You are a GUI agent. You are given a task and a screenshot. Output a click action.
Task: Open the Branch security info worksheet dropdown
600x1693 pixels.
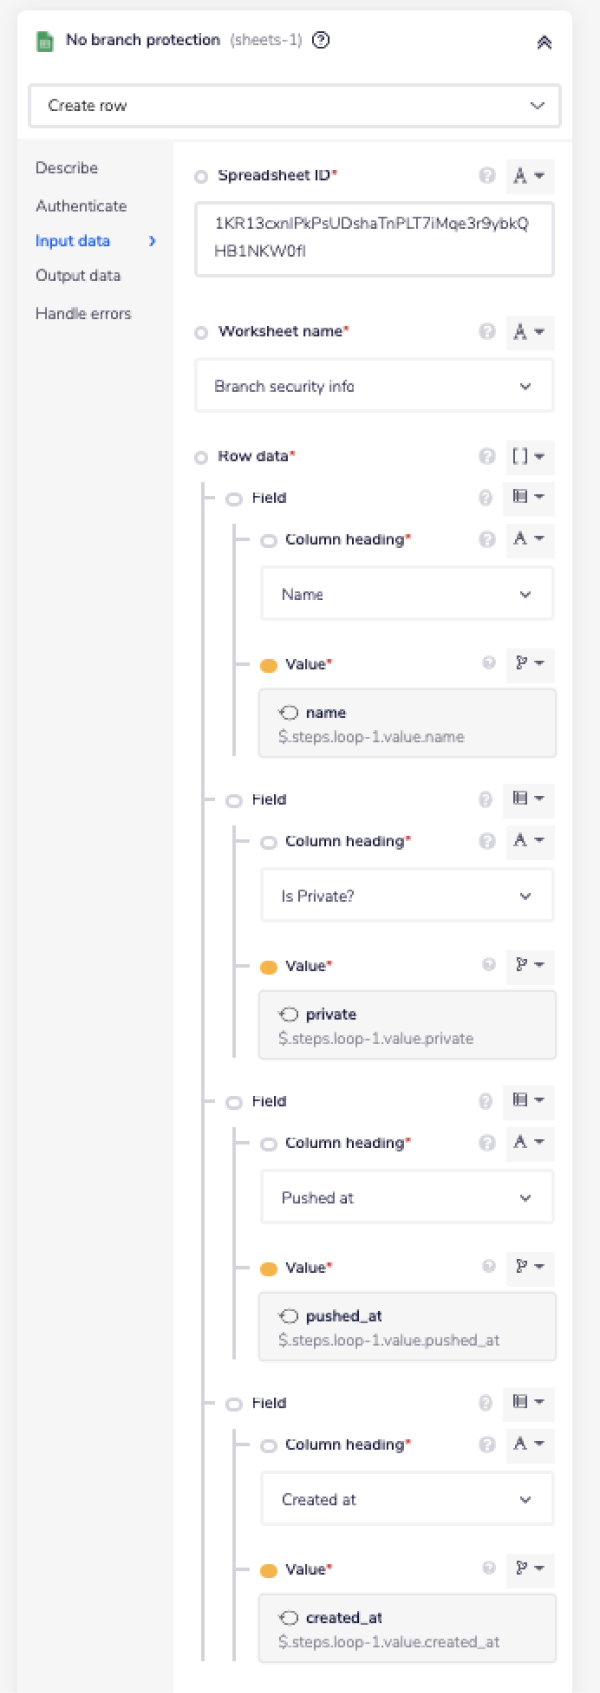tap(373, 385)
